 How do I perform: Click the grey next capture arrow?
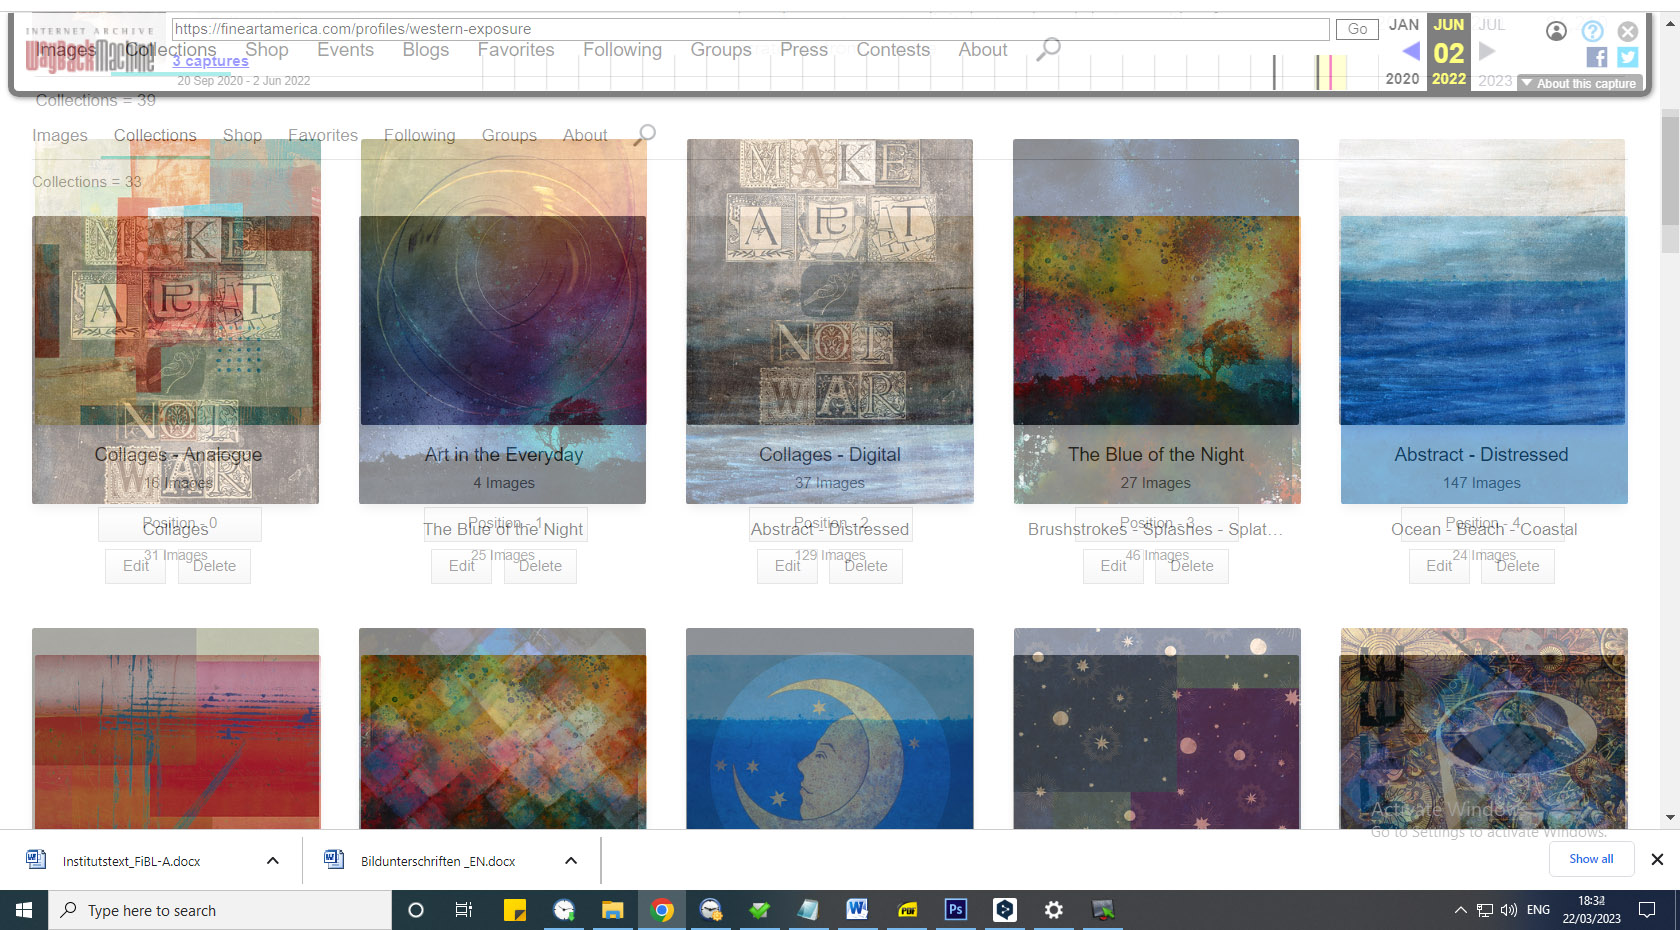click(x=1487, y=51)
